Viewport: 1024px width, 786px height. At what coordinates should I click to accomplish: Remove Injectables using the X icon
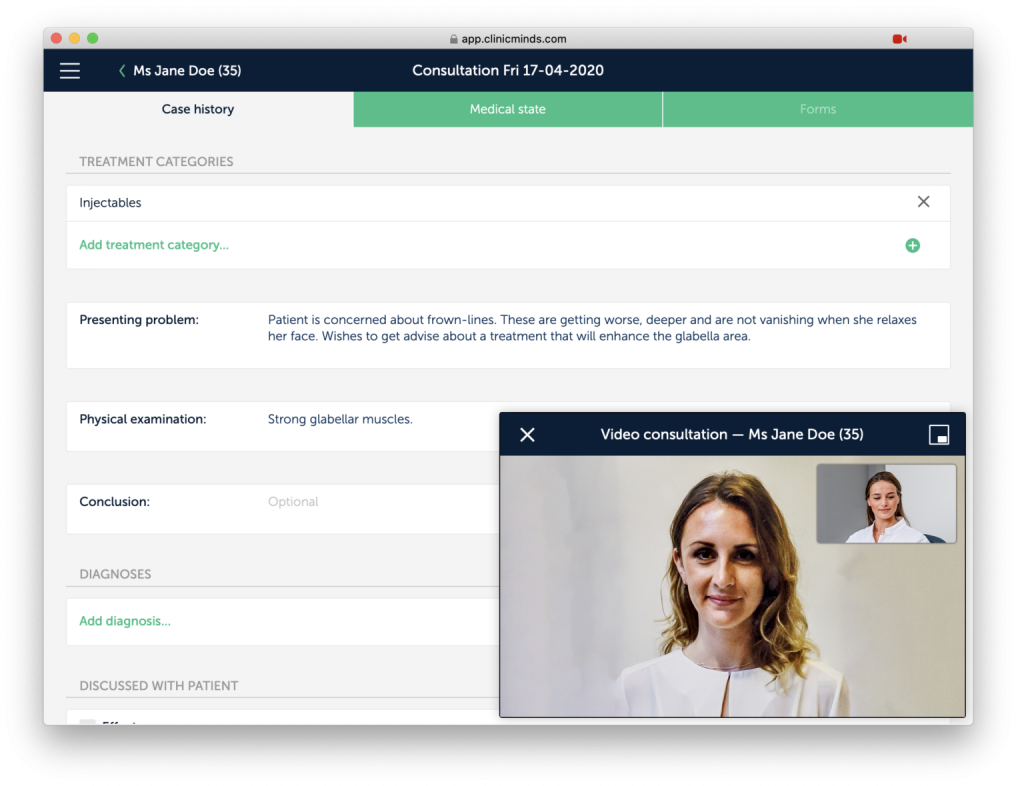tap(923, 201)
